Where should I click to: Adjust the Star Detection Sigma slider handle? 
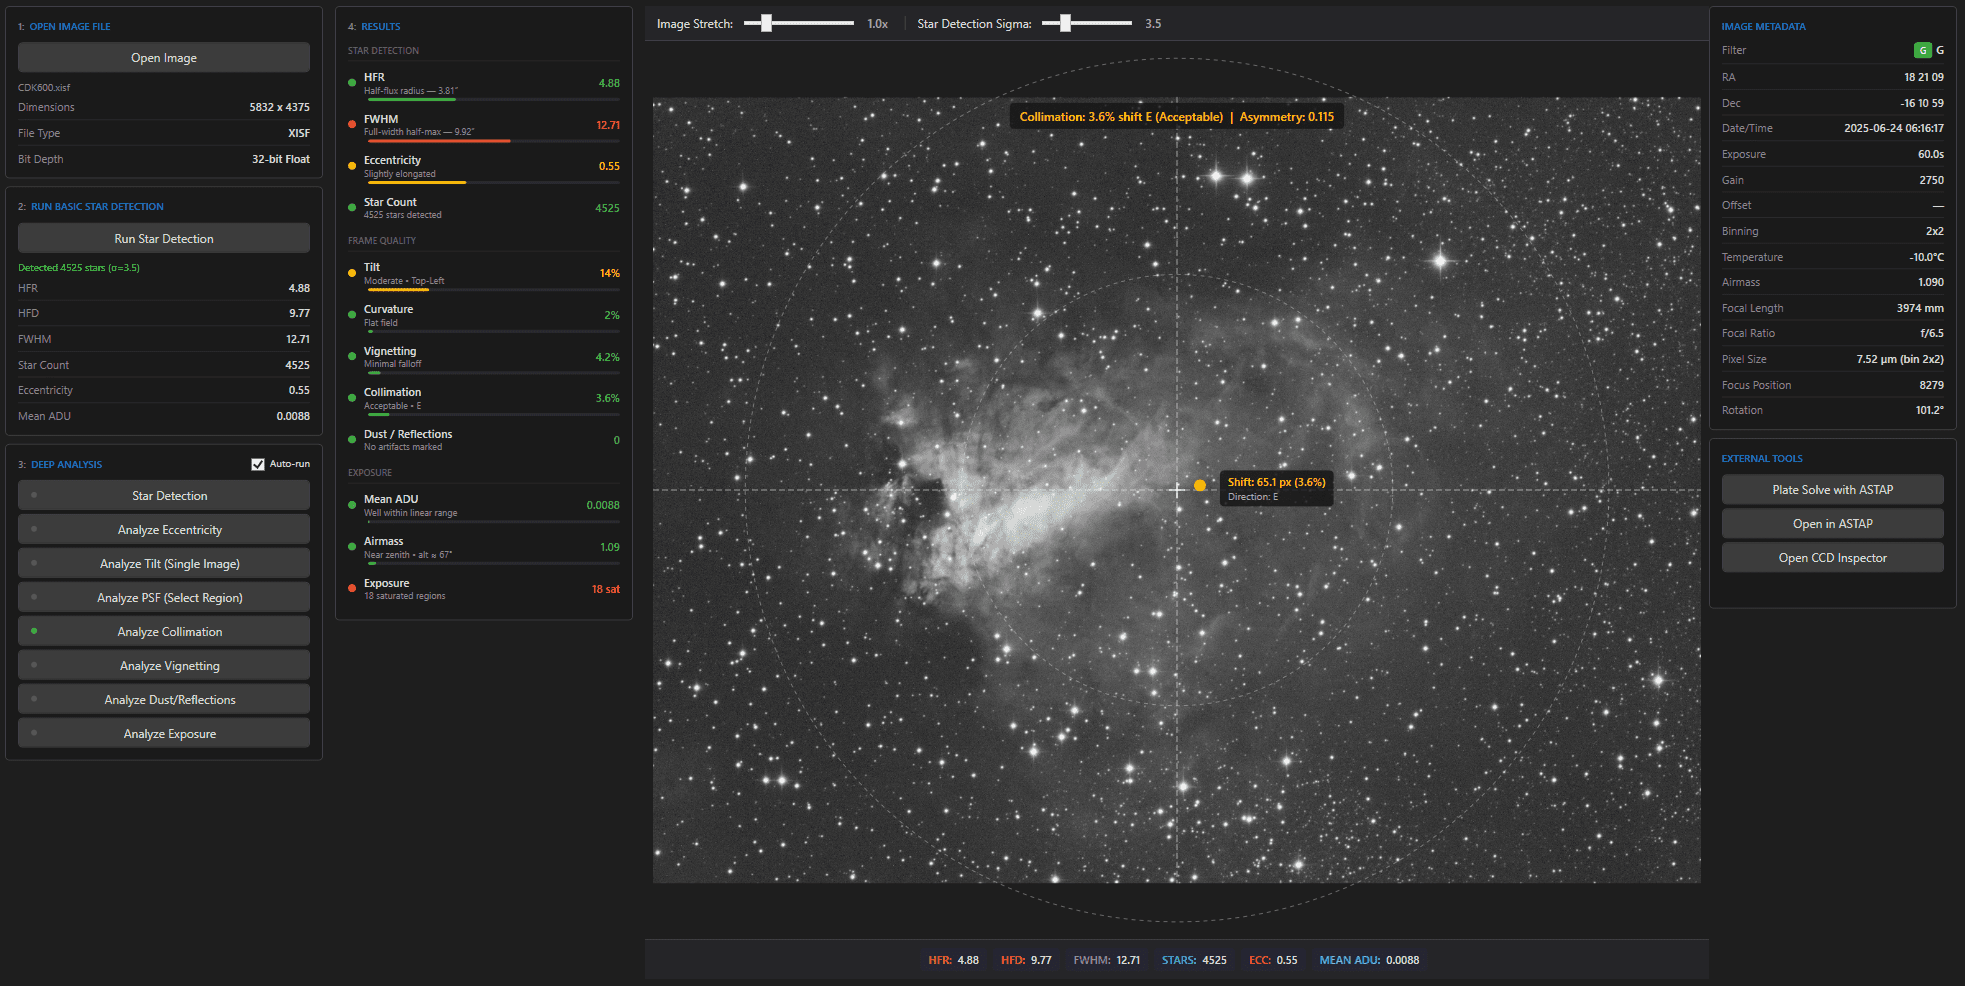coord(1065,23)
